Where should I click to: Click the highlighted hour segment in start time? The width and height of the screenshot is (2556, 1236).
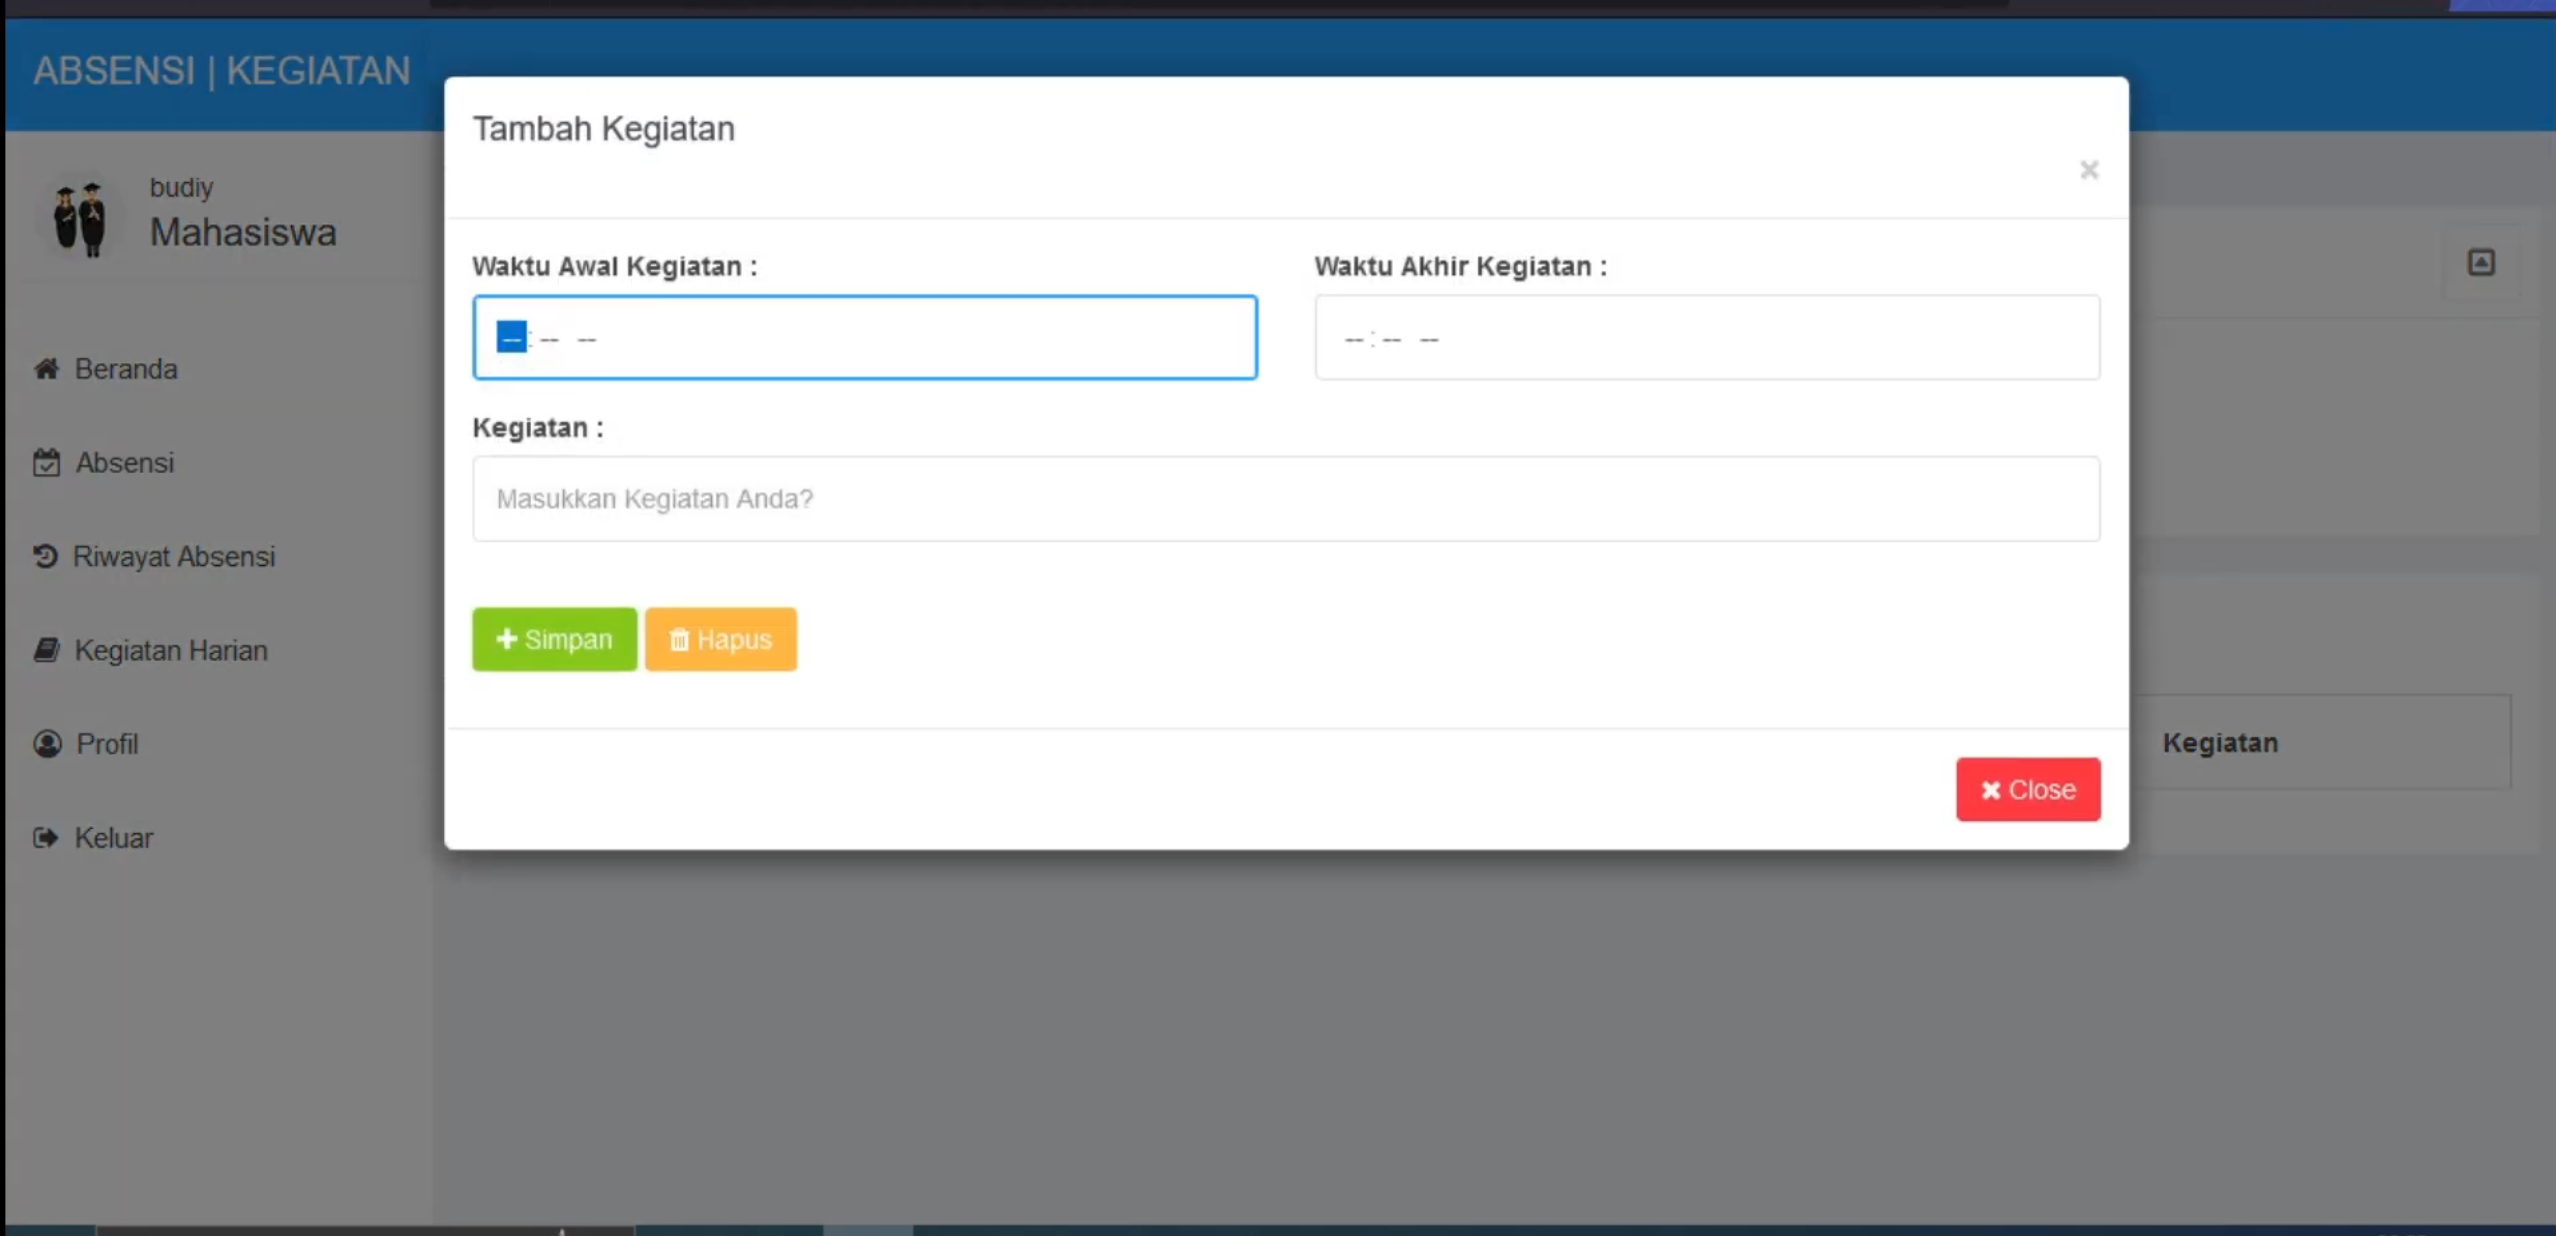(x=512, y=337)
